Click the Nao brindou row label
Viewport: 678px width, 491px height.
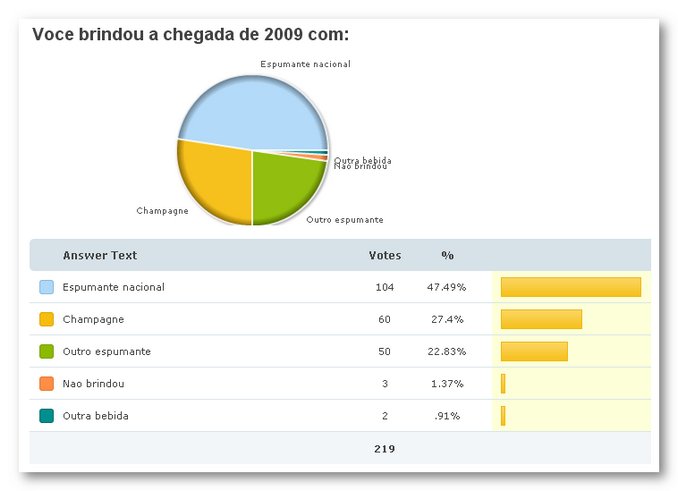pos(93,384)
